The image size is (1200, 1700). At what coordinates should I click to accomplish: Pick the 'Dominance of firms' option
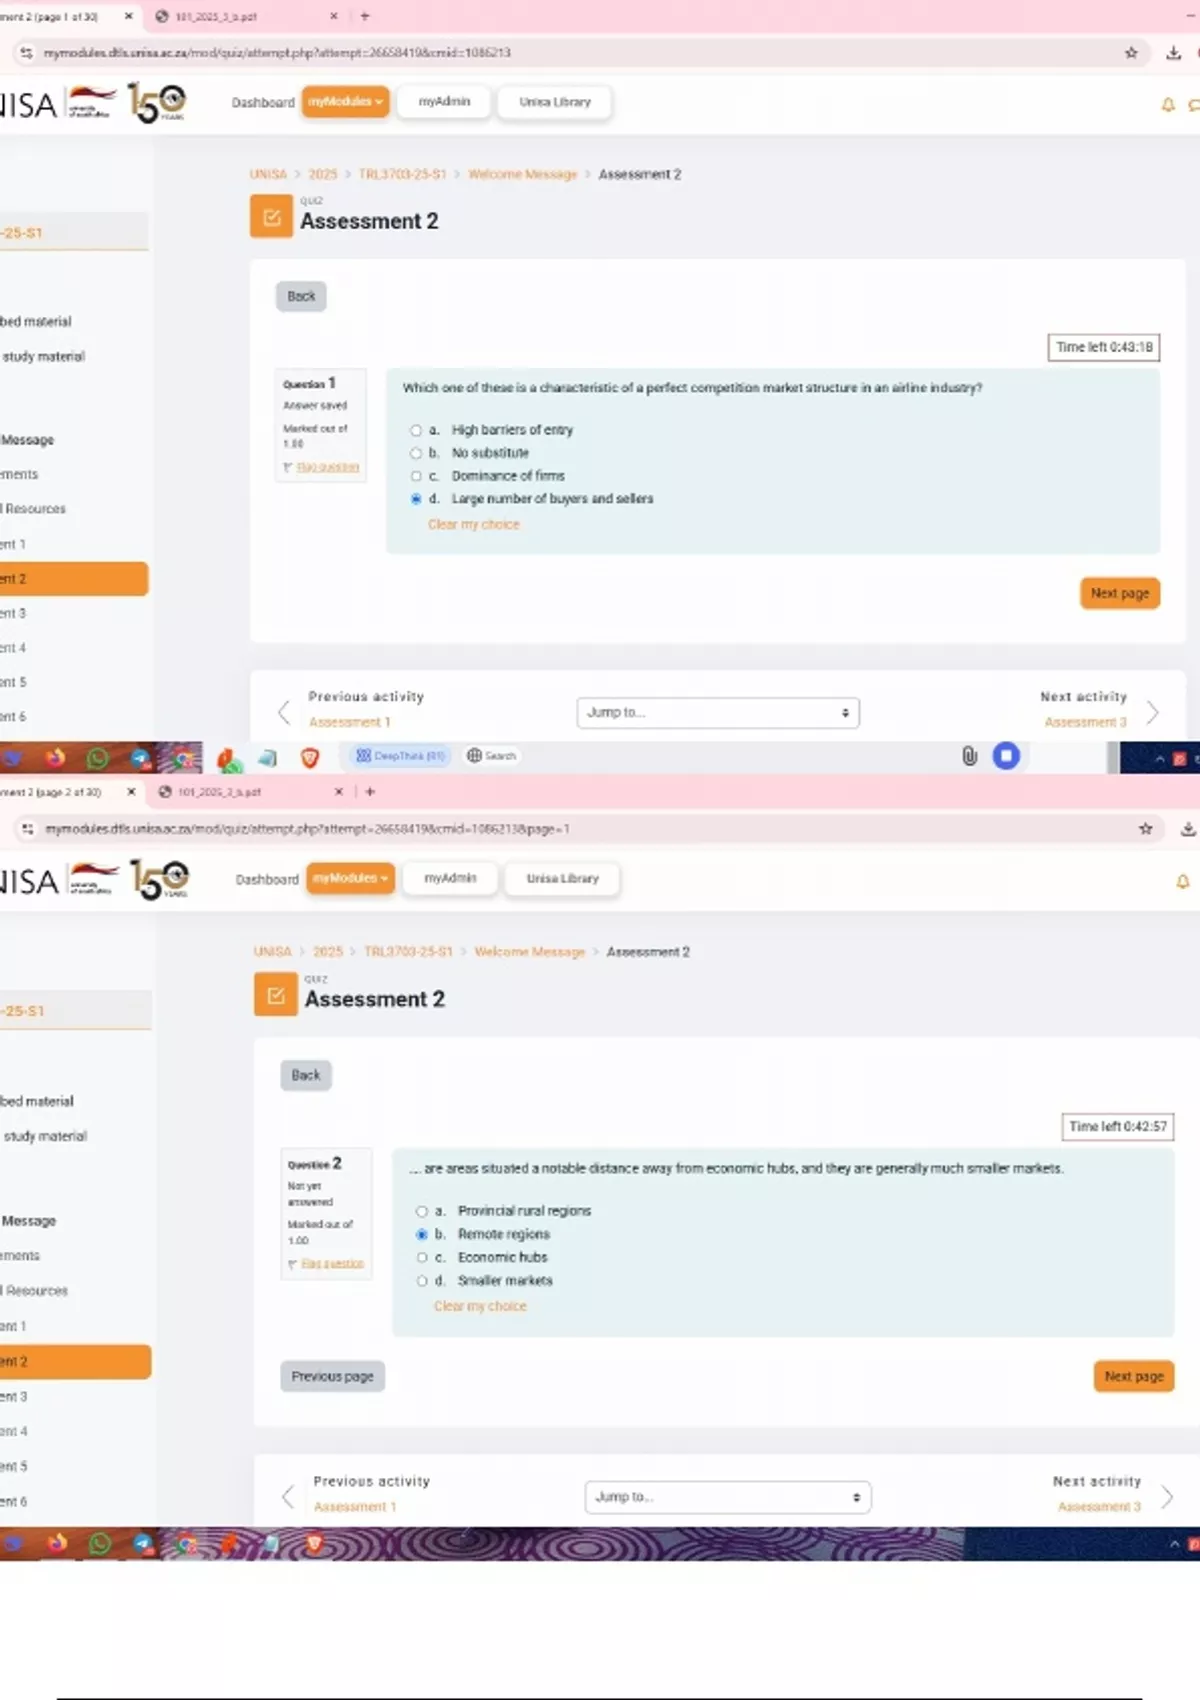[x=416, y=476]
